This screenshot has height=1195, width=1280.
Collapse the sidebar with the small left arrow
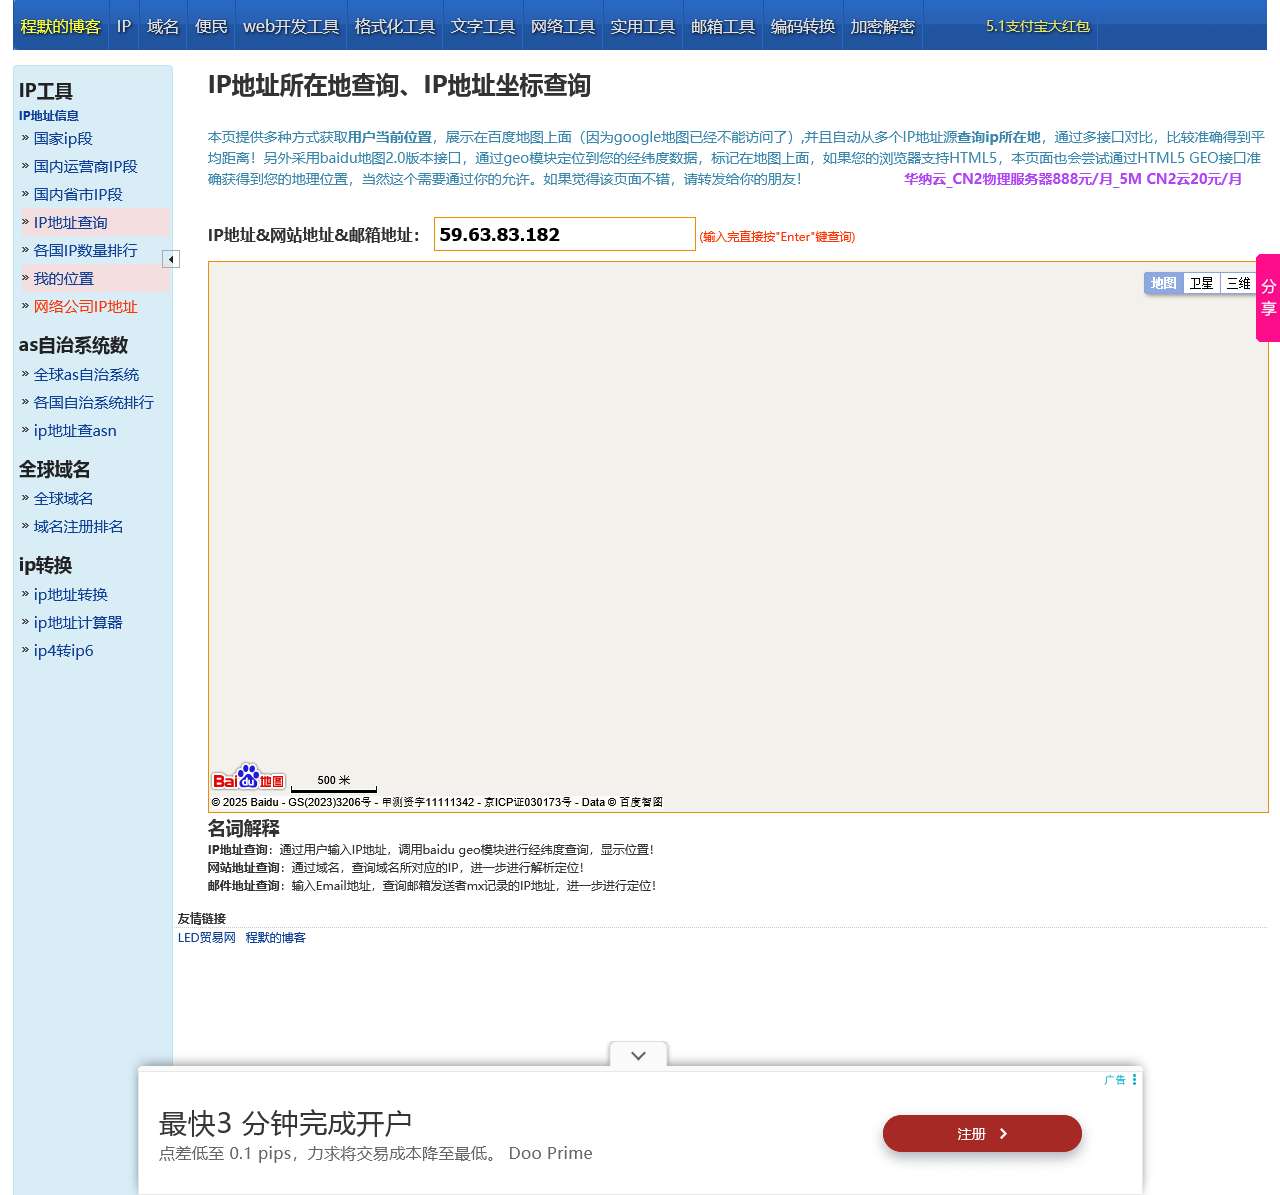(x=171, y=258)
